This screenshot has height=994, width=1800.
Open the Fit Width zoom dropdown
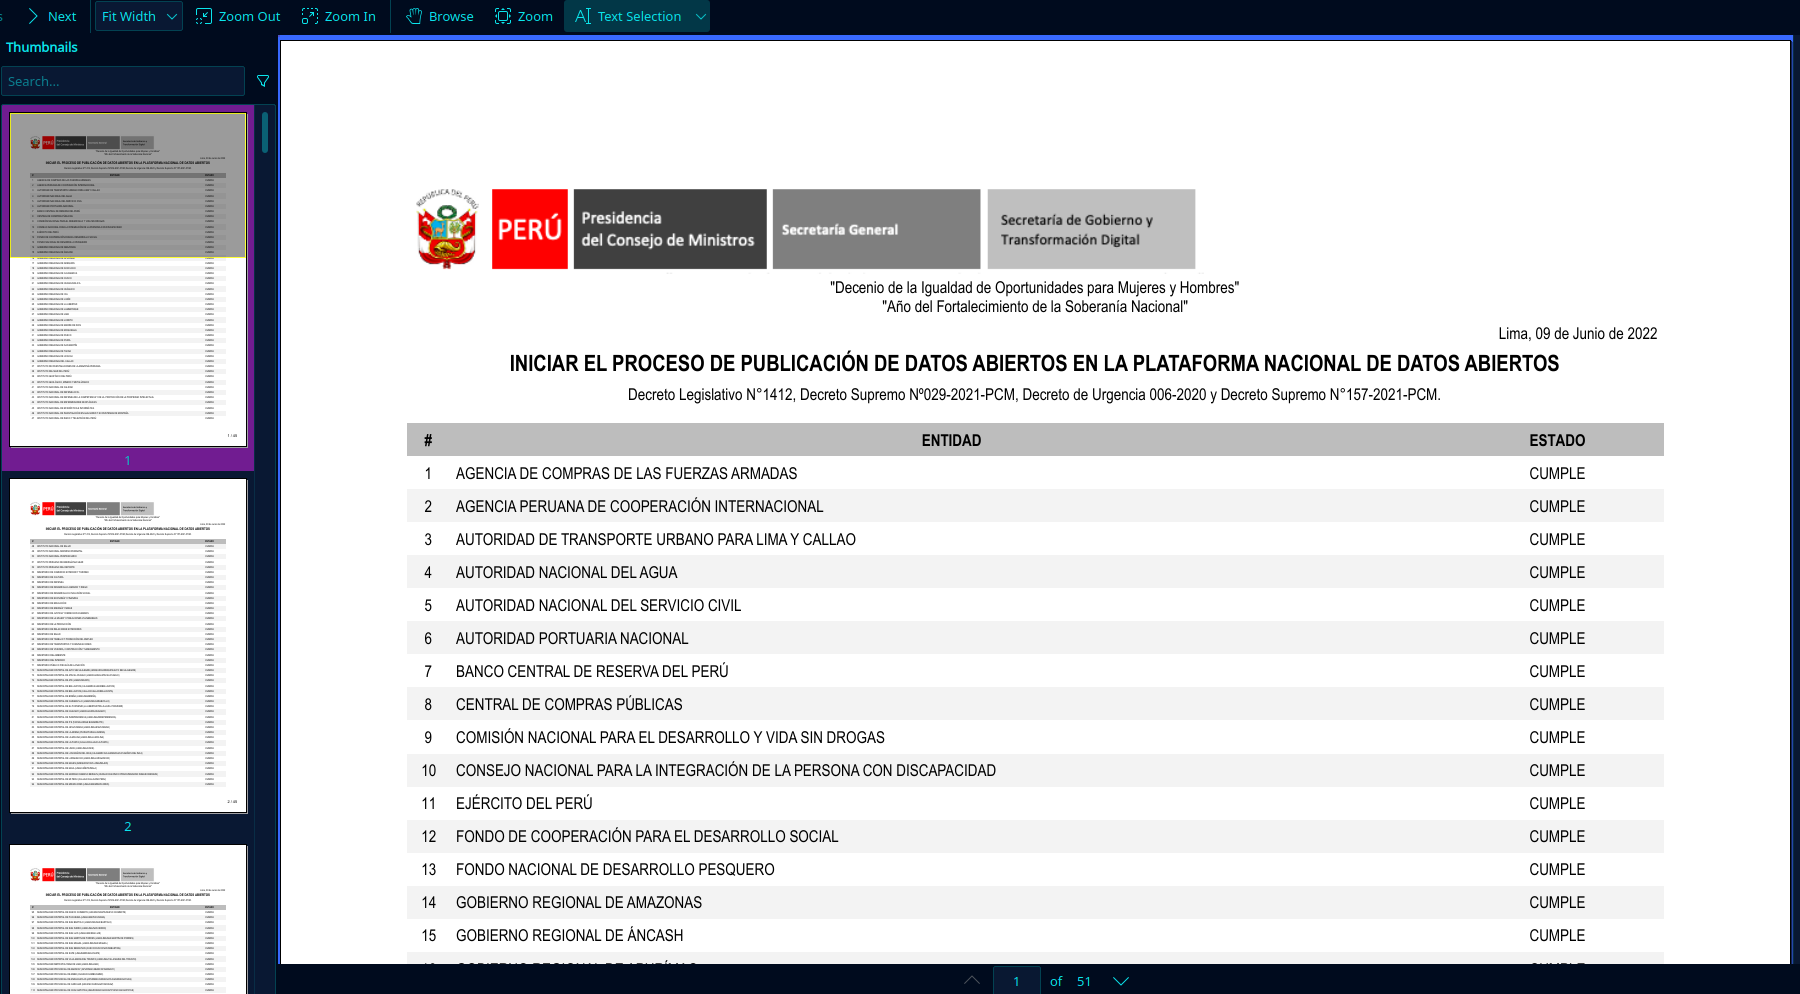click(x=138, y=16)
